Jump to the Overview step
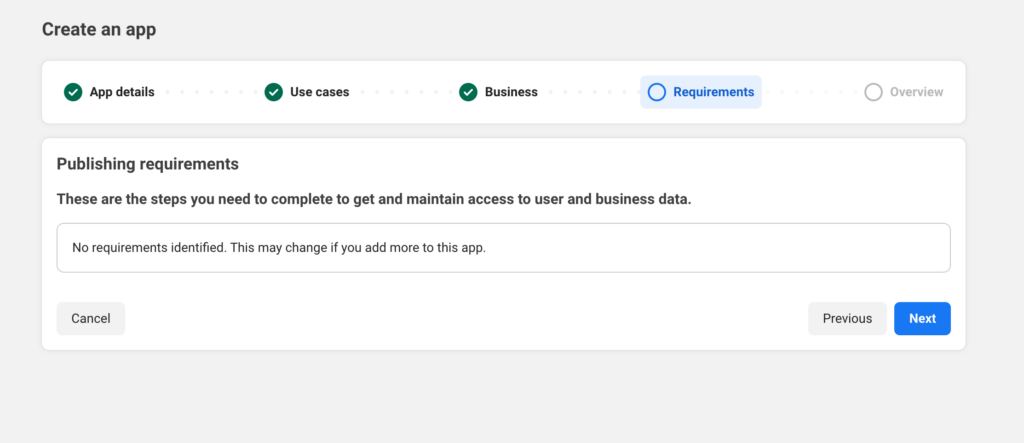Image resolution: width=1024 pixels, height=443 pixels. tap(916, 92)
